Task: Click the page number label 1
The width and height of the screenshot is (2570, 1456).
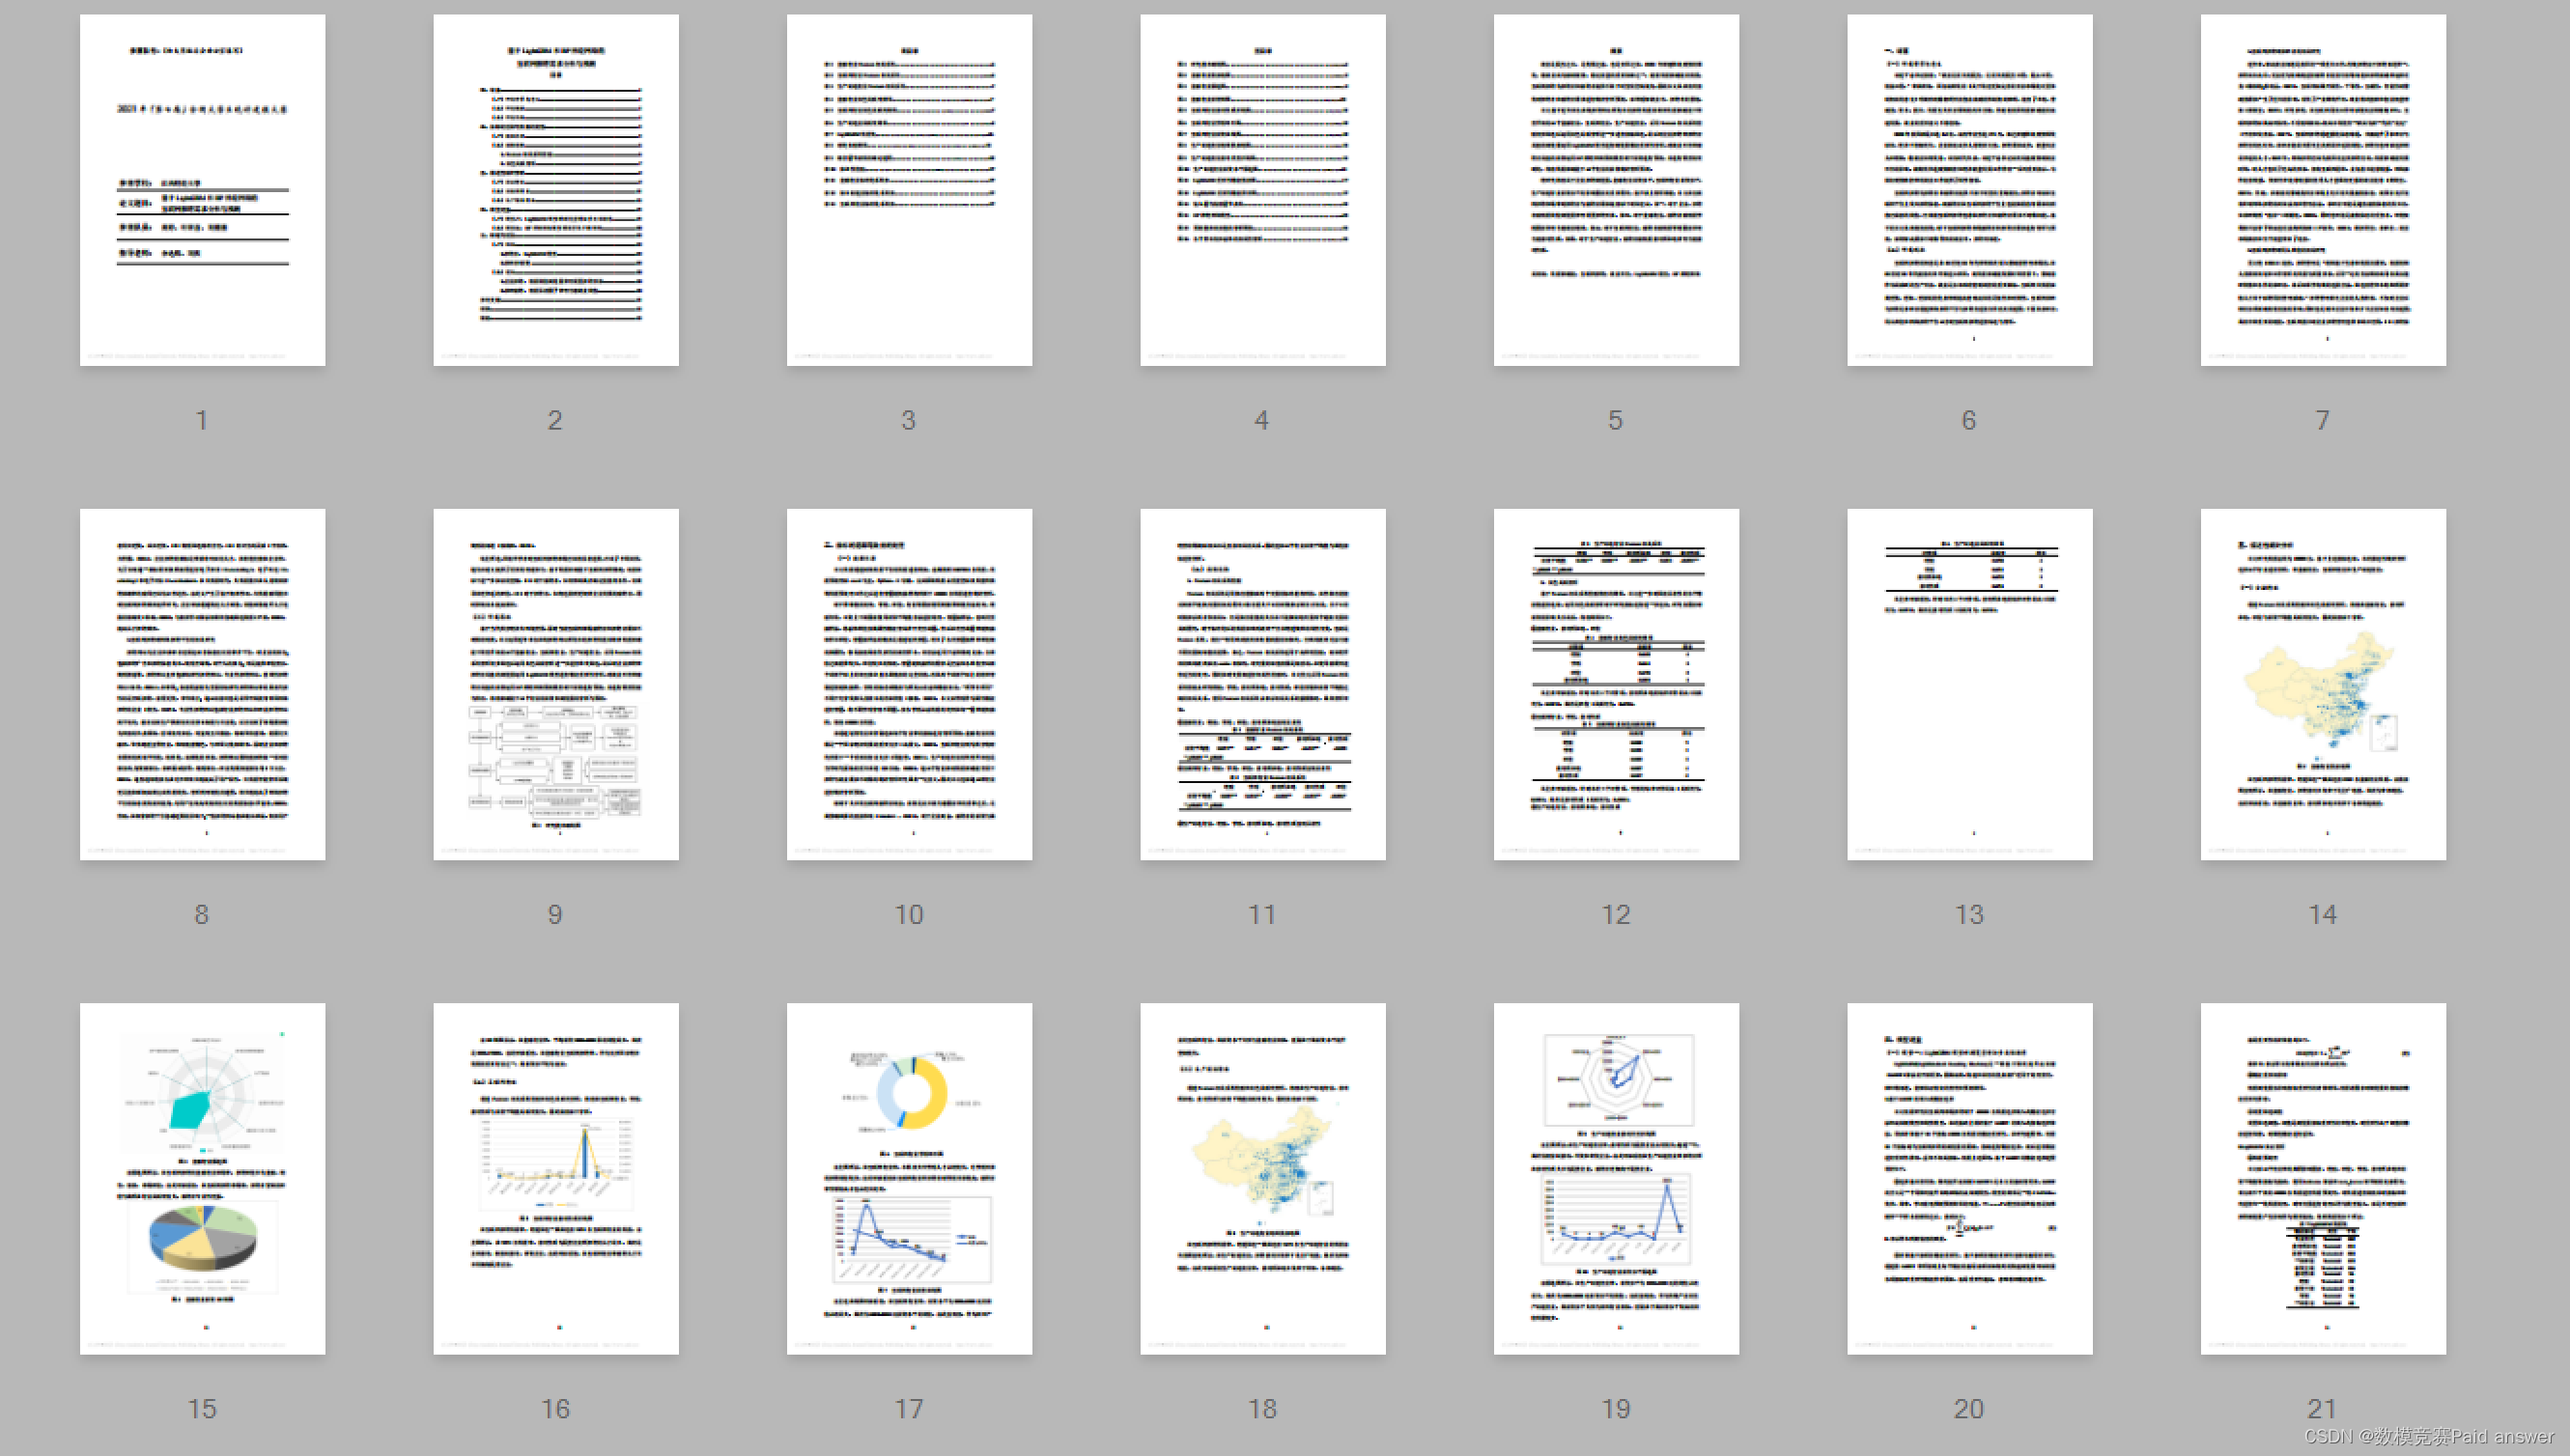Action: click(202, 420)
